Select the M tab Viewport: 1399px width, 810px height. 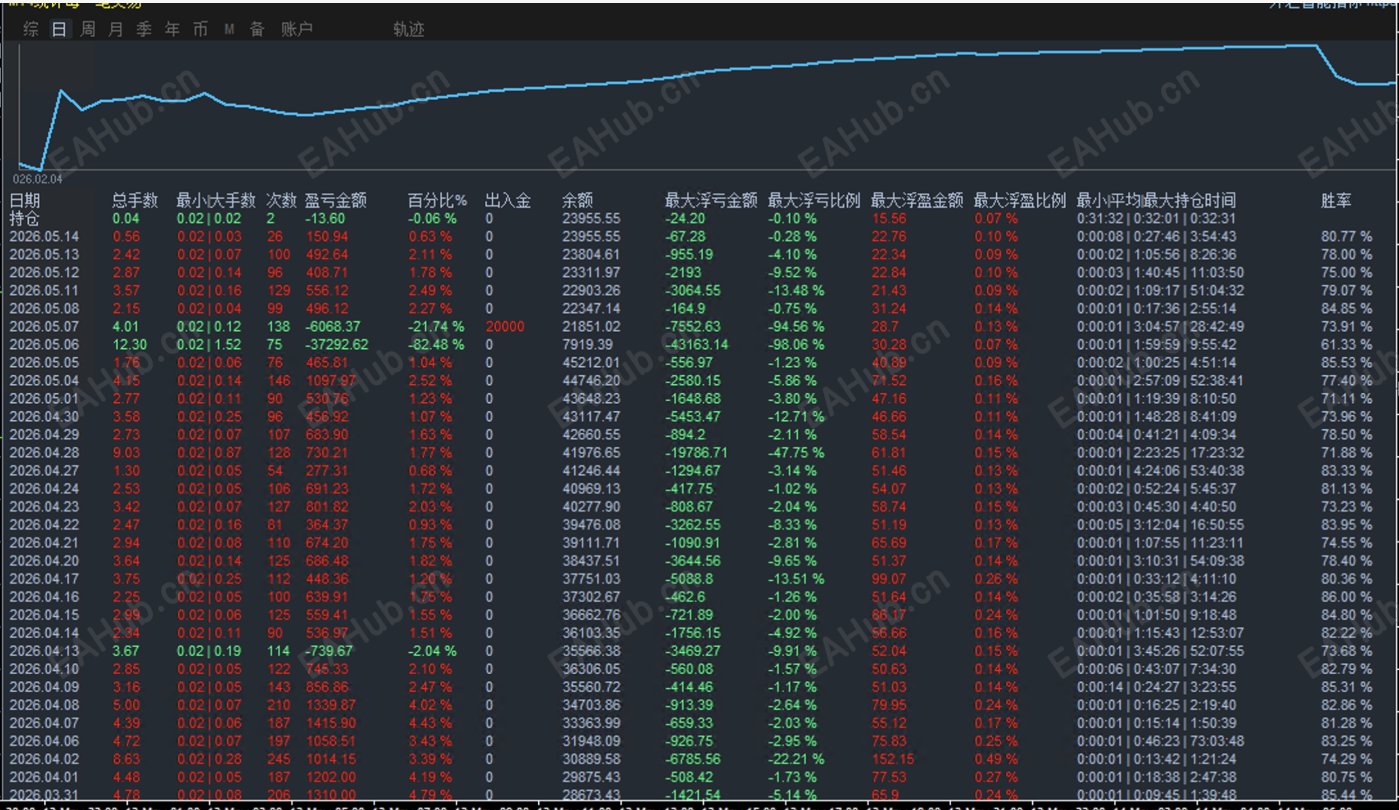(229, 29)
